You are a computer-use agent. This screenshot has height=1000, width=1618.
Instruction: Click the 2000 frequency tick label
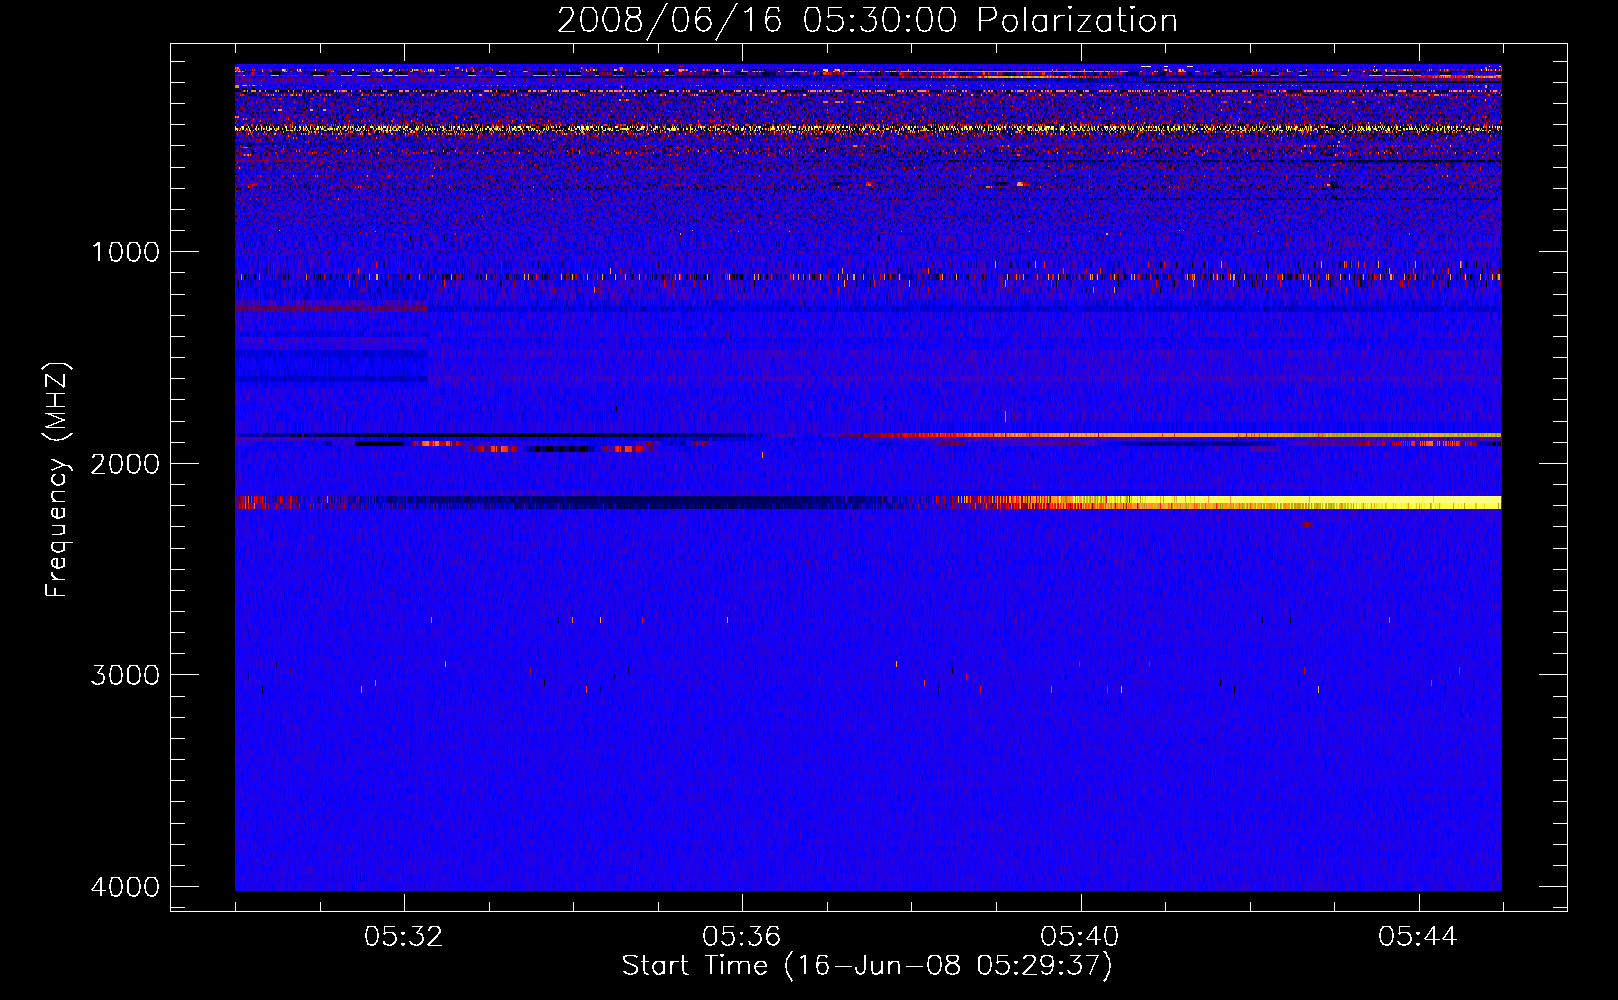click(125, 464)
